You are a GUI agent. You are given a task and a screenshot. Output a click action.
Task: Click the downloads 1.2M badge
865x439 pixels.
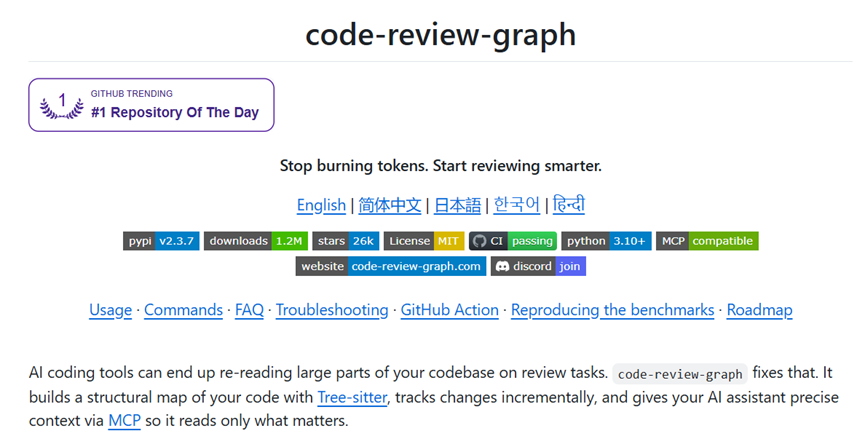pyautogui.click(x=255, y=241)
